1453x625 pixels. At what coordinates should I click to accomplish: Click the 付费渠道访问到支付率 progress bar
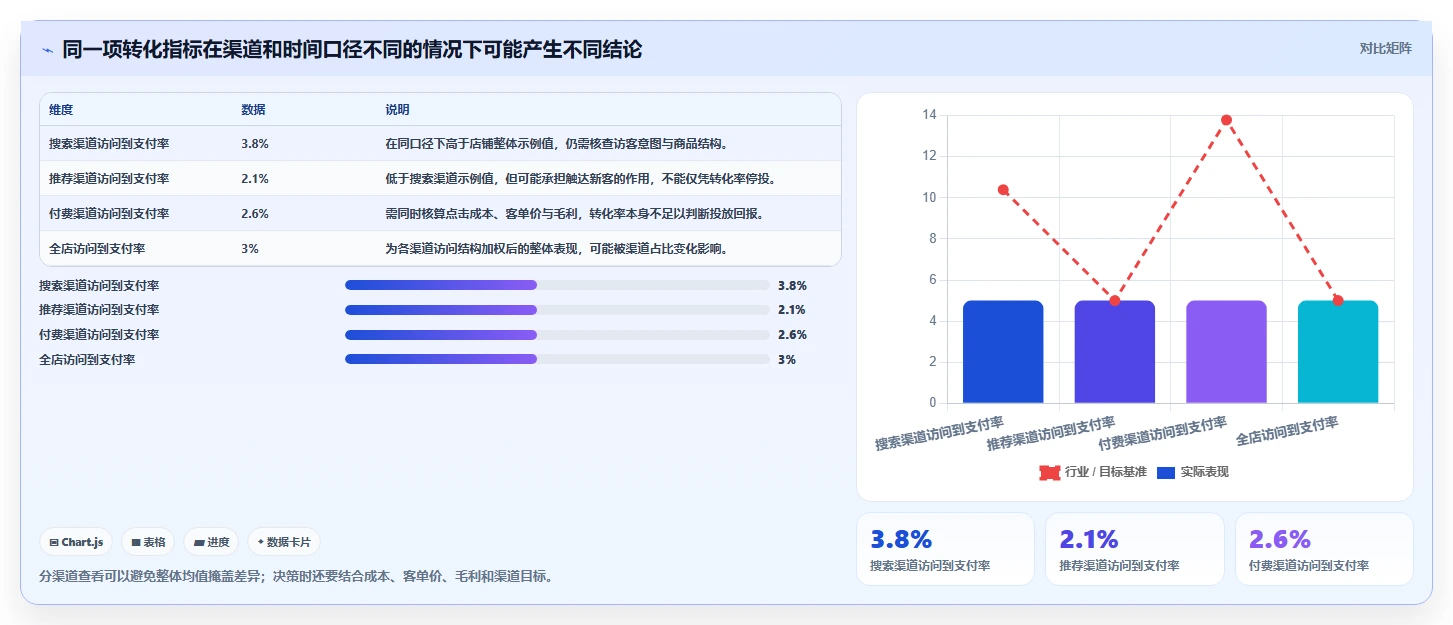(557, 335)
